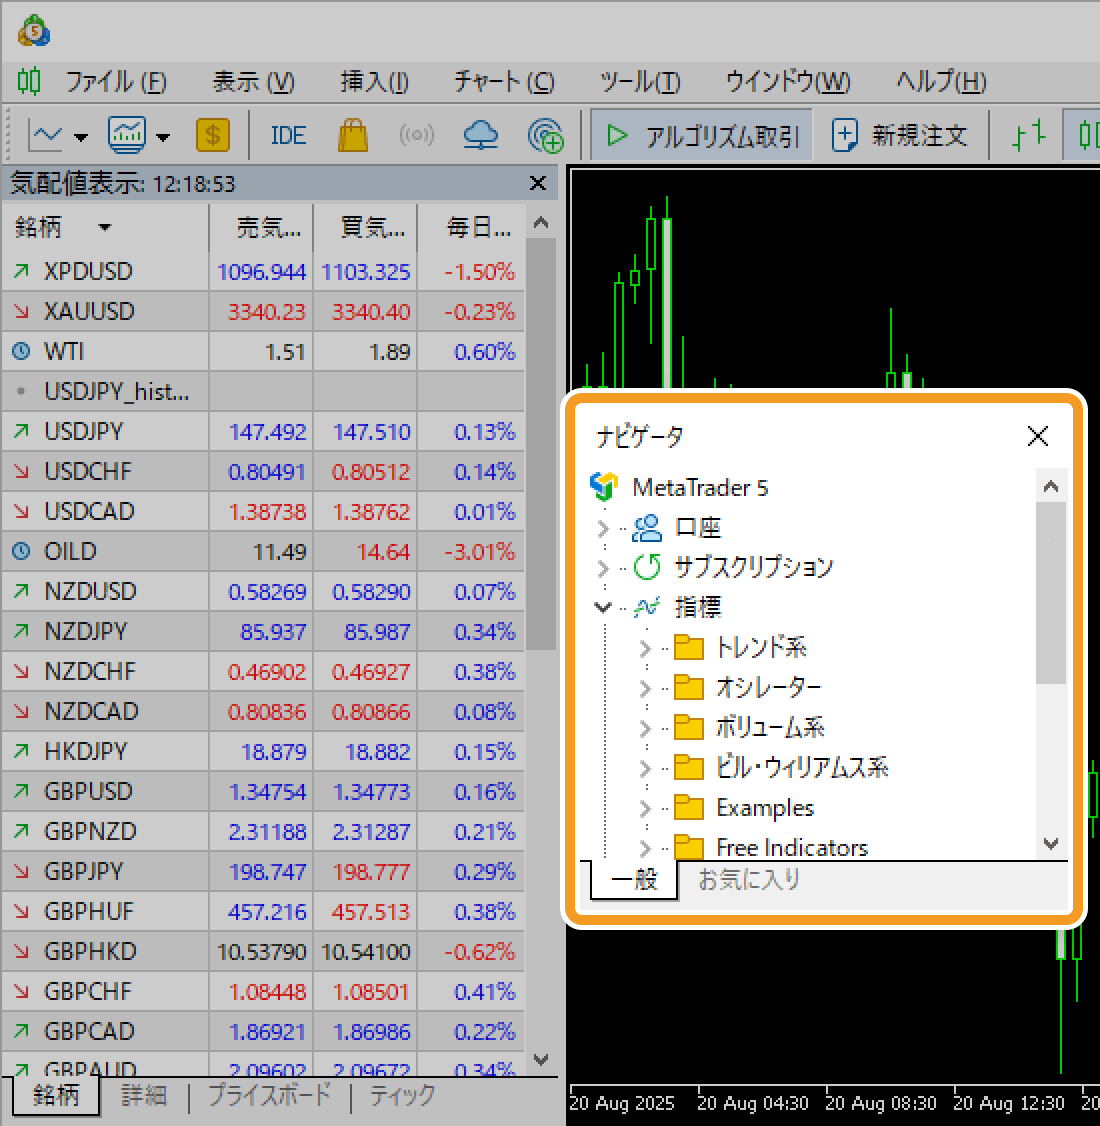
Task: Select the 口座 accounts item in Navigator
Action: 697,527
